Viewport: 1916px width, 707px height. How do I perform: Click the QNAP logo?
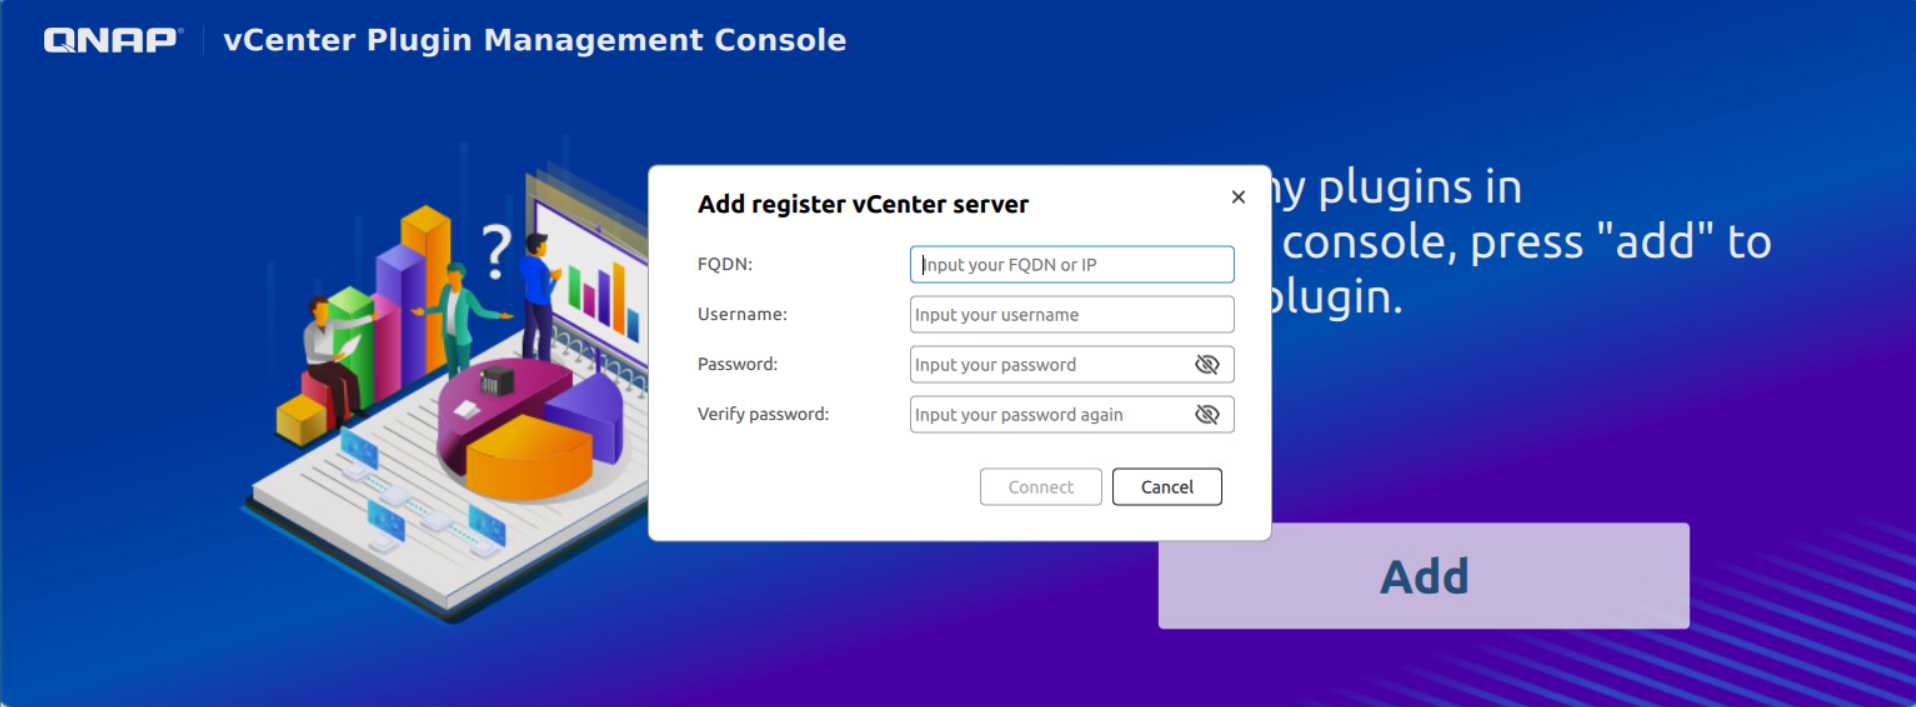(112, 40)
